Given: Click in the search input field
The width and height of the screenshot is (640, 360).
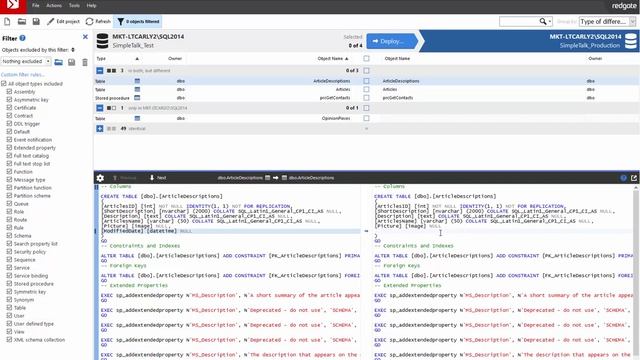Looking at the screenshot, I should [x=519, y=21].
